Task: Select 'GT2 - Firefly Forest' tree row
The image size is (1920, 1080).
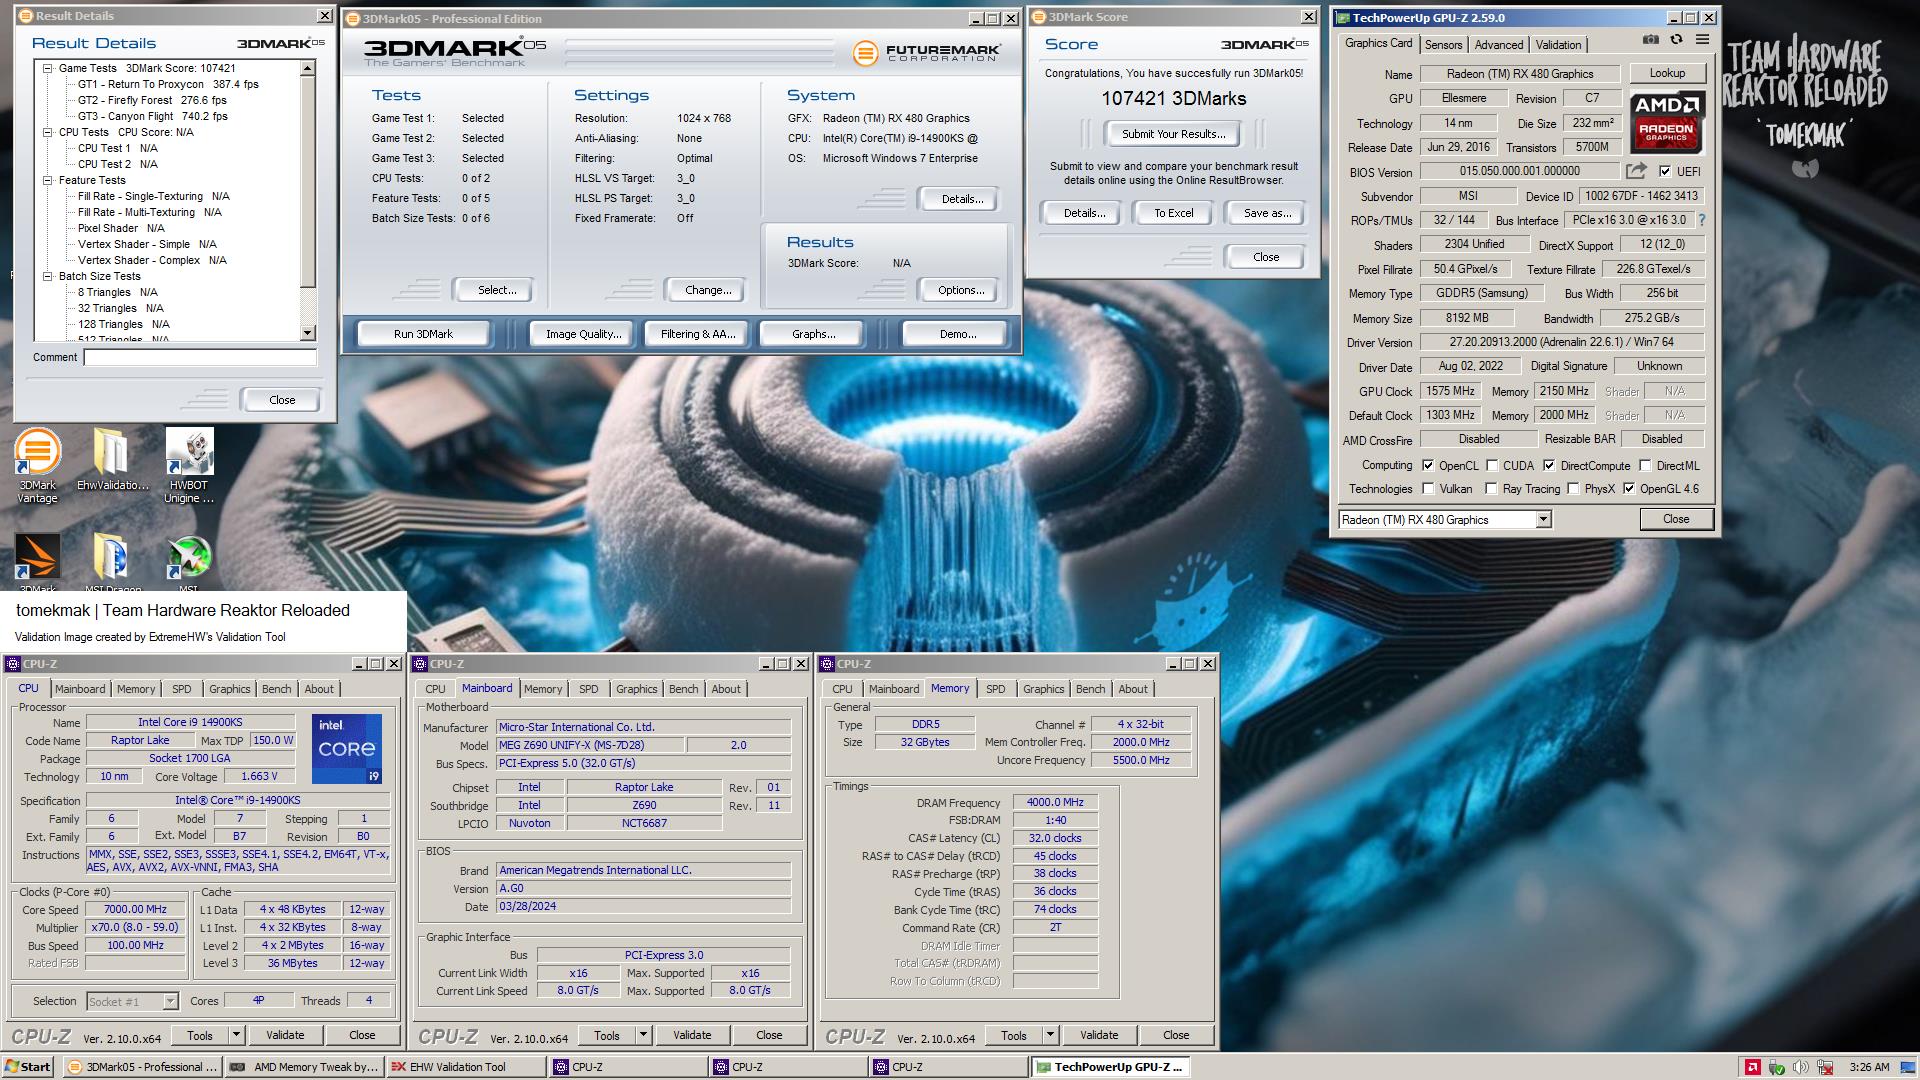Action: (152, 100)
